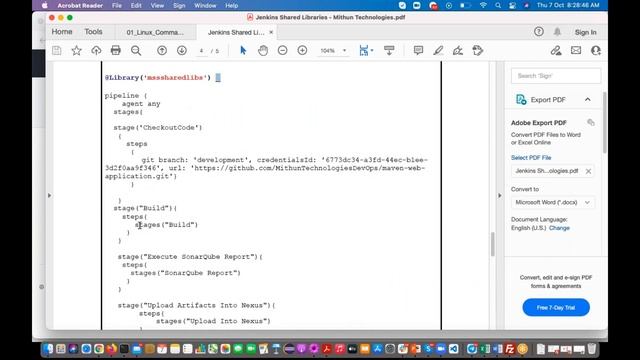640x360 pixels.
Task: Open the Convert to format dropdown
Action: point(553,202)
